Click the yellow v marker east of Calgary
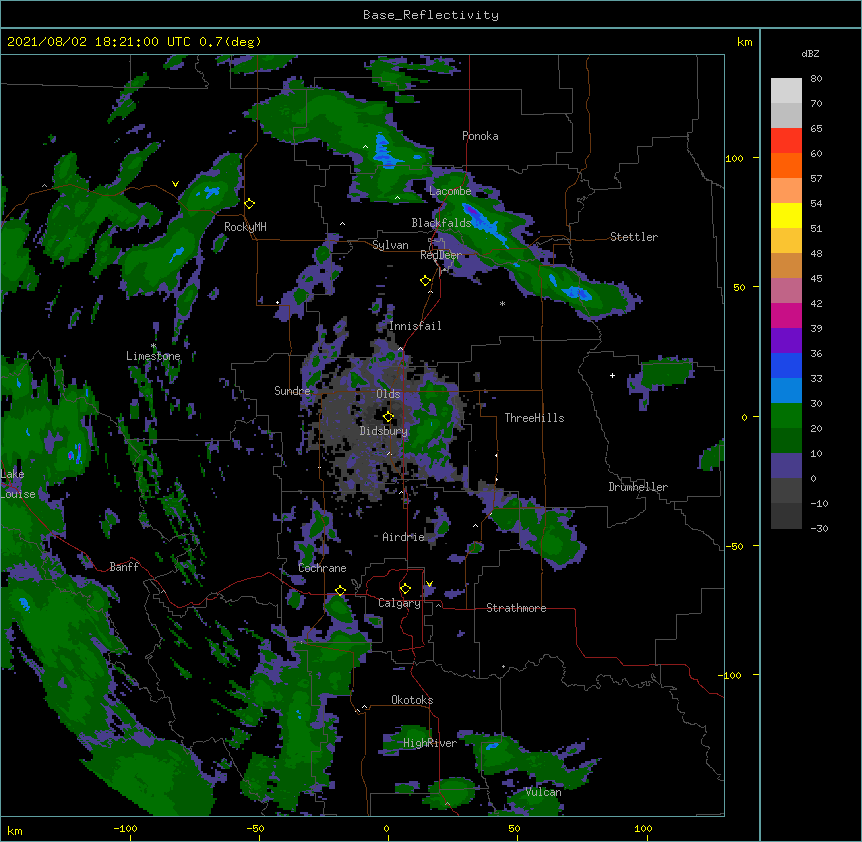The height and width of the screenshot is (842, 862). coord(429,584)
